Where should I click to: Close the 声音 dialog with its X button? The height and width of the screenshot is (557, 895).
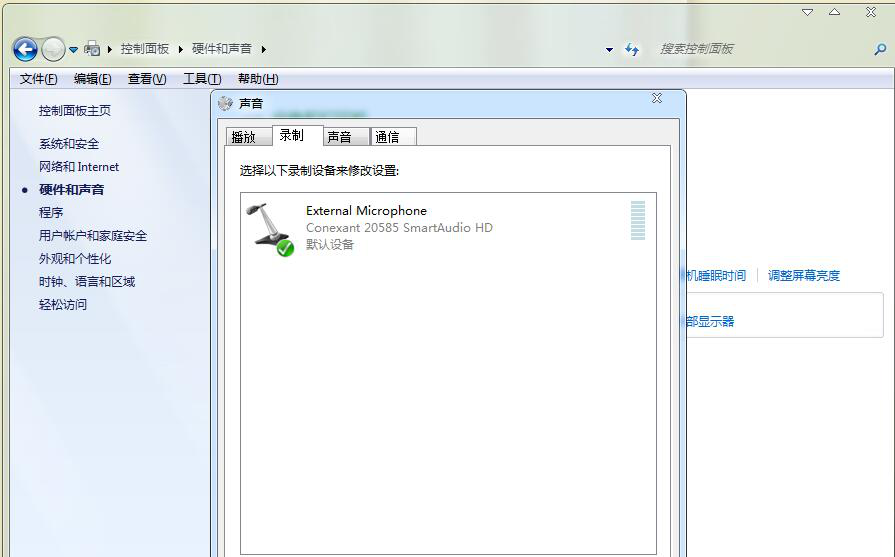tap(657, 98)
